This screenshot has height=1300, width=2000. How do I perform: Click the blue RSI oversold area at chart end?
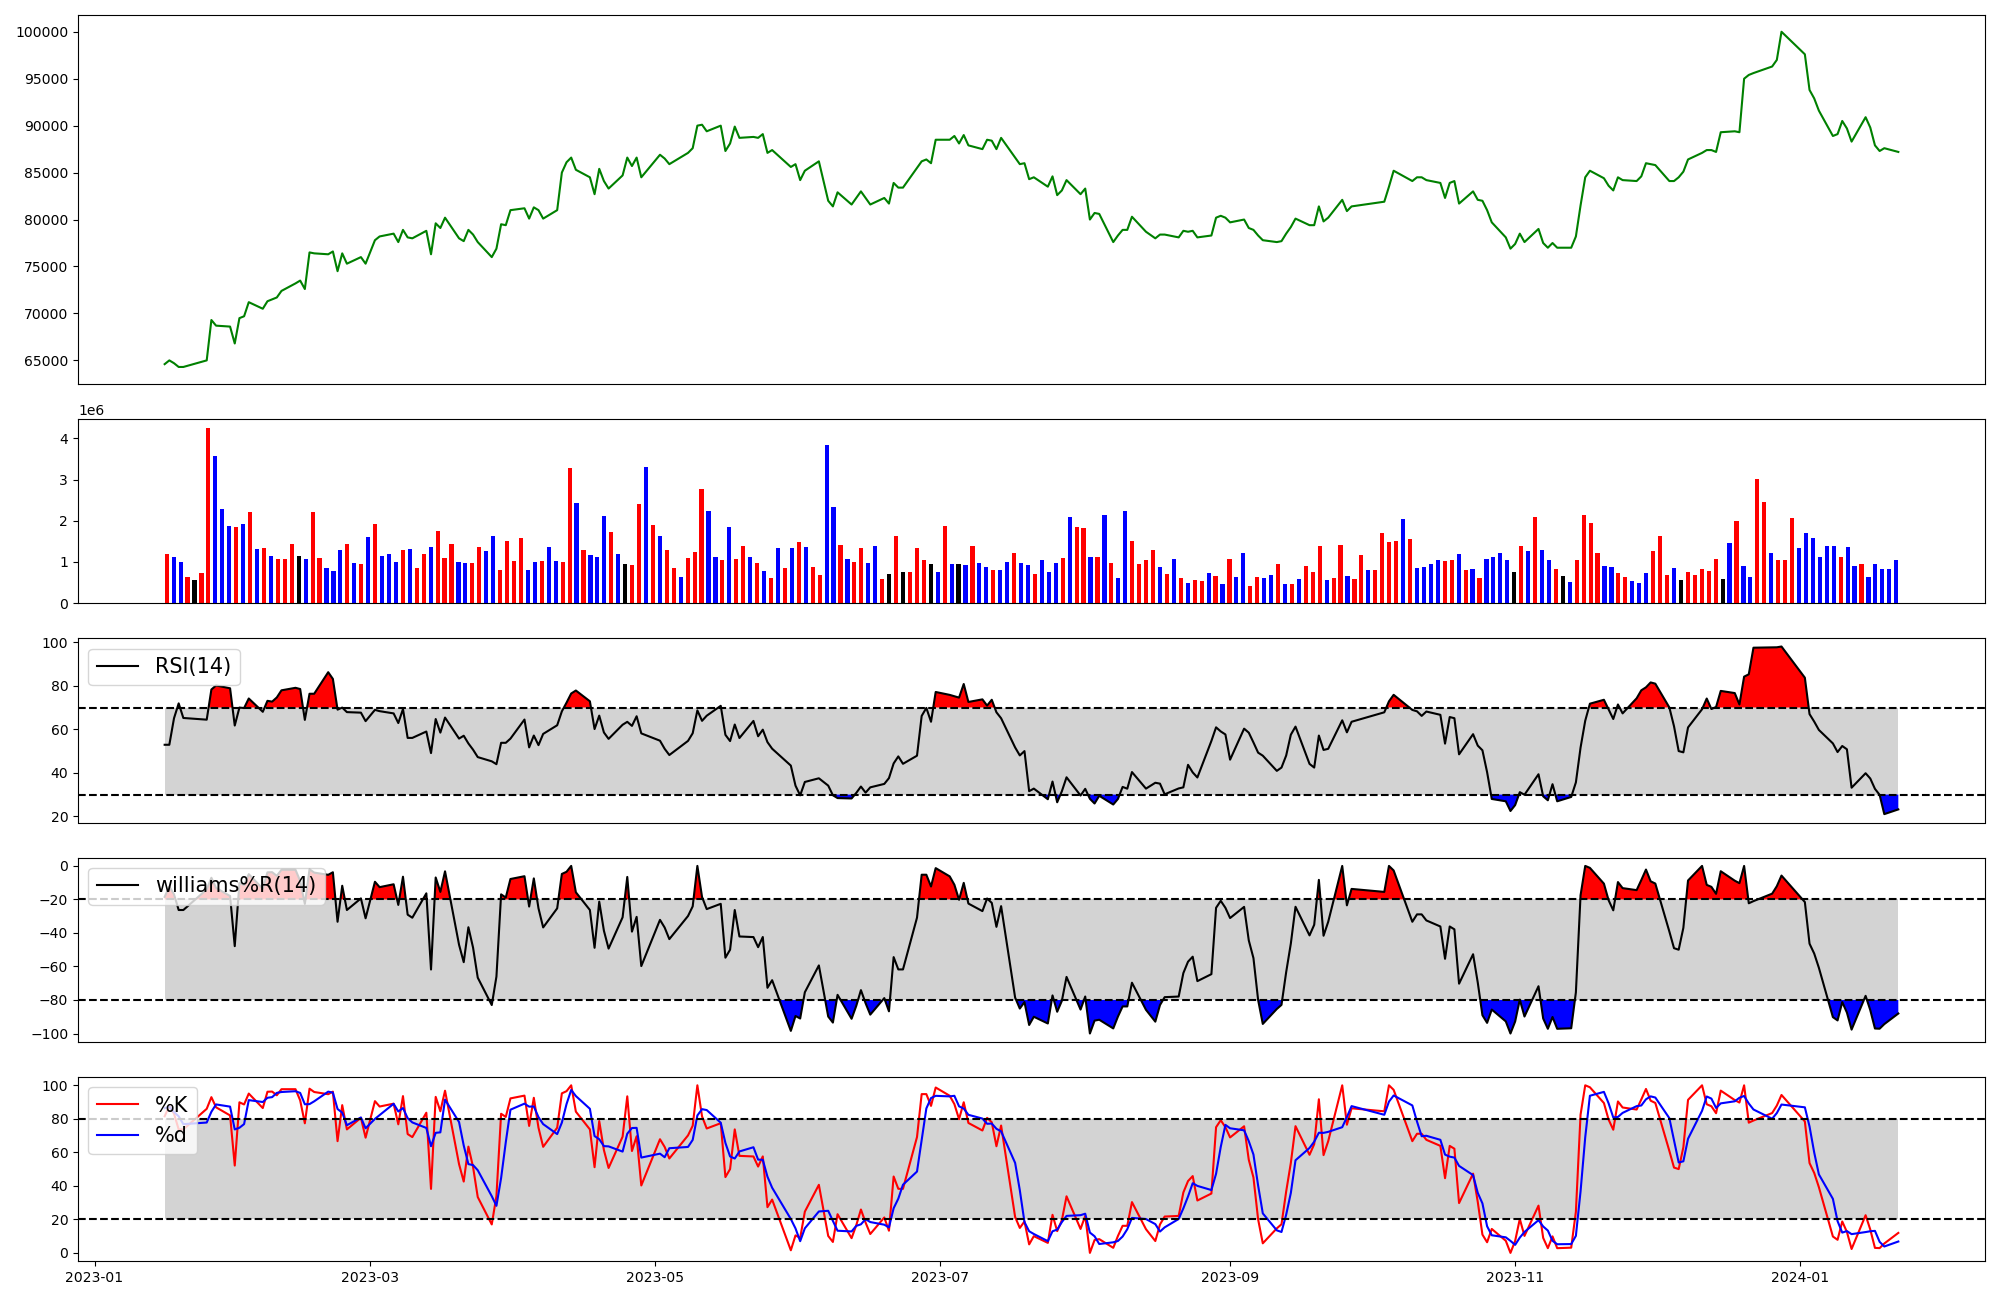tap(1890, 803)
